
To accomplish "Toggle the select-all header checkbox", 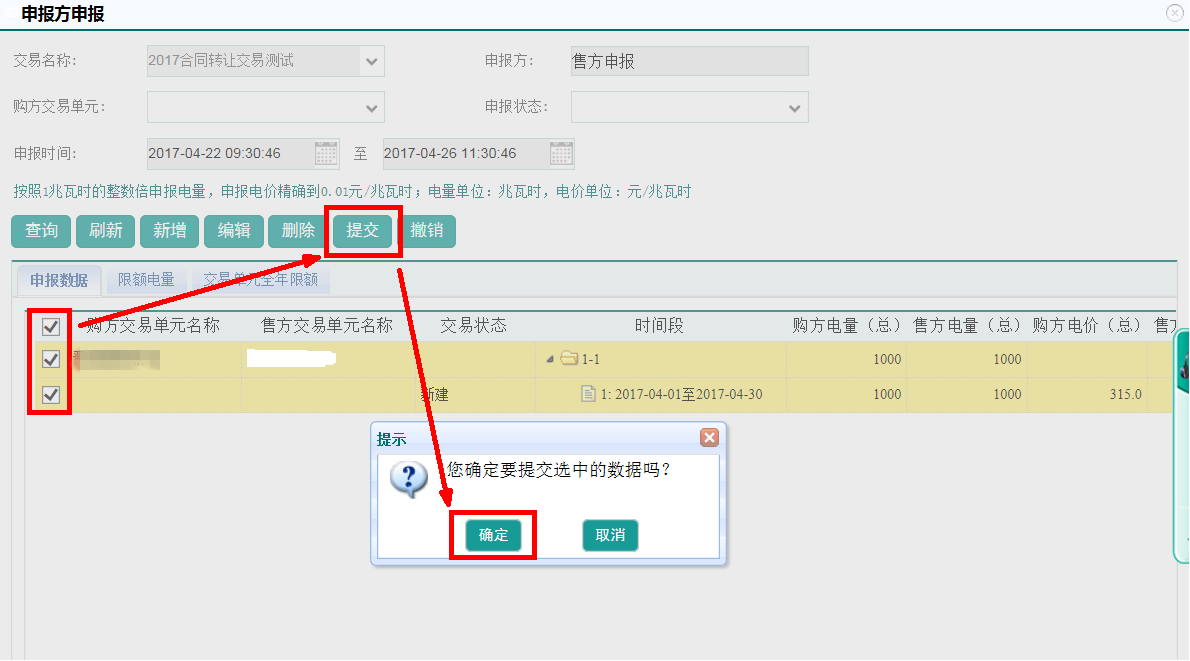I will click(x=51, y=325).
